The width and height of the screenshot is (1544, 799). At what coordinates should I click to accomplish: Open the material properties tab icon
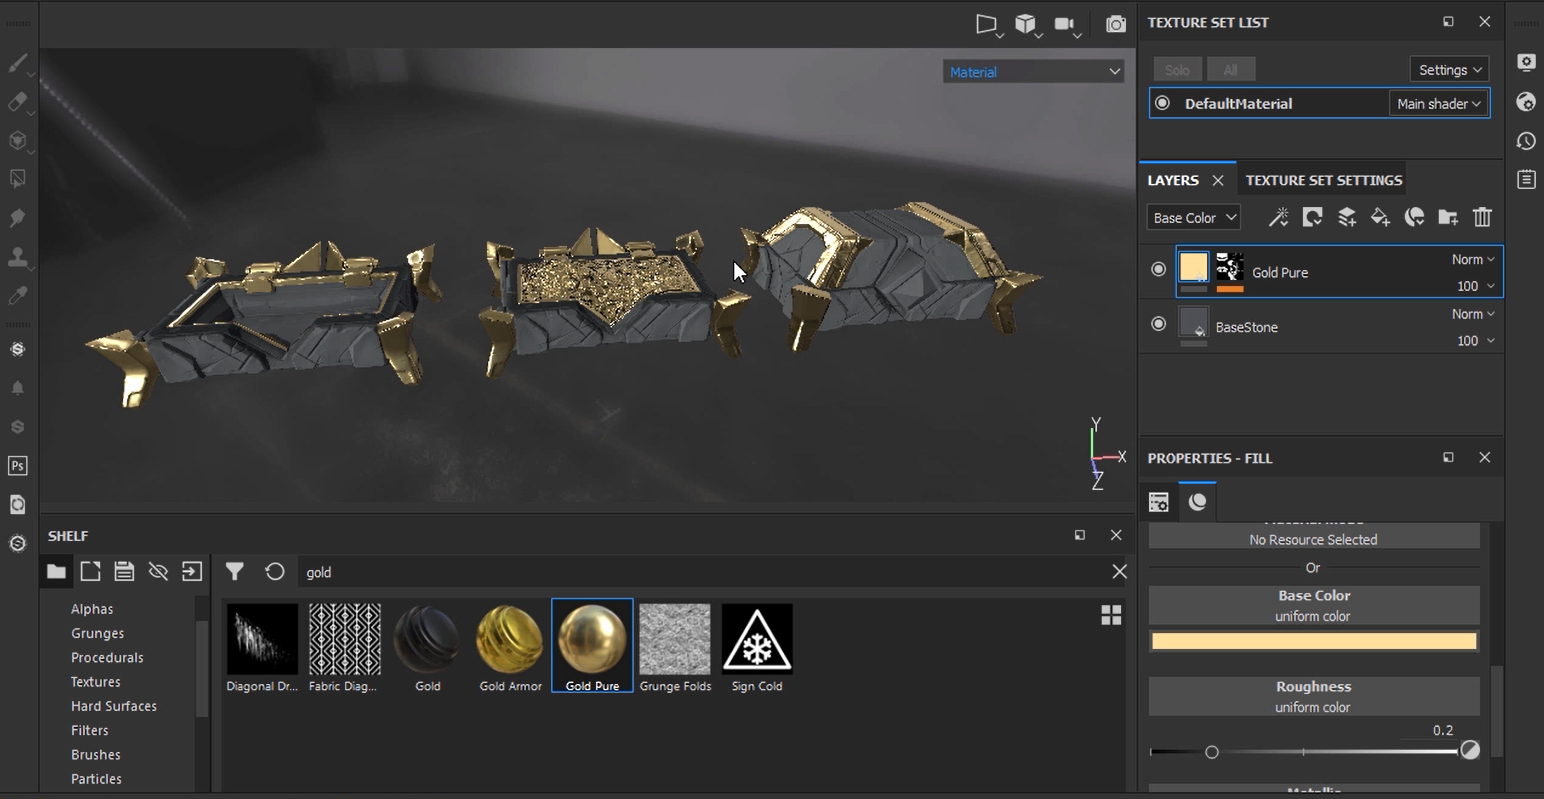coord(1198,502)
